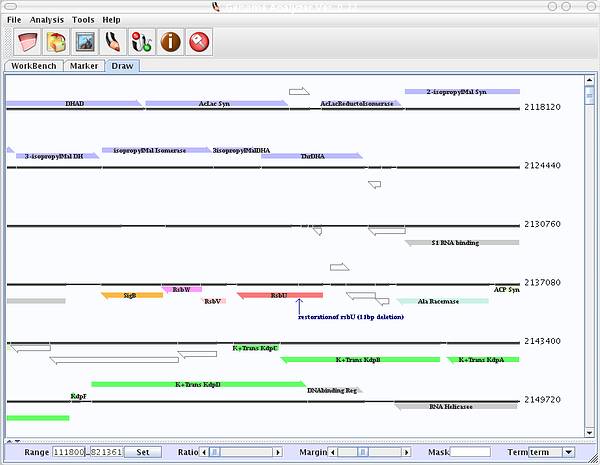The height and width of the screenshot is (465, 600).
Task: Open the File menu
Action: click(14, 19)
